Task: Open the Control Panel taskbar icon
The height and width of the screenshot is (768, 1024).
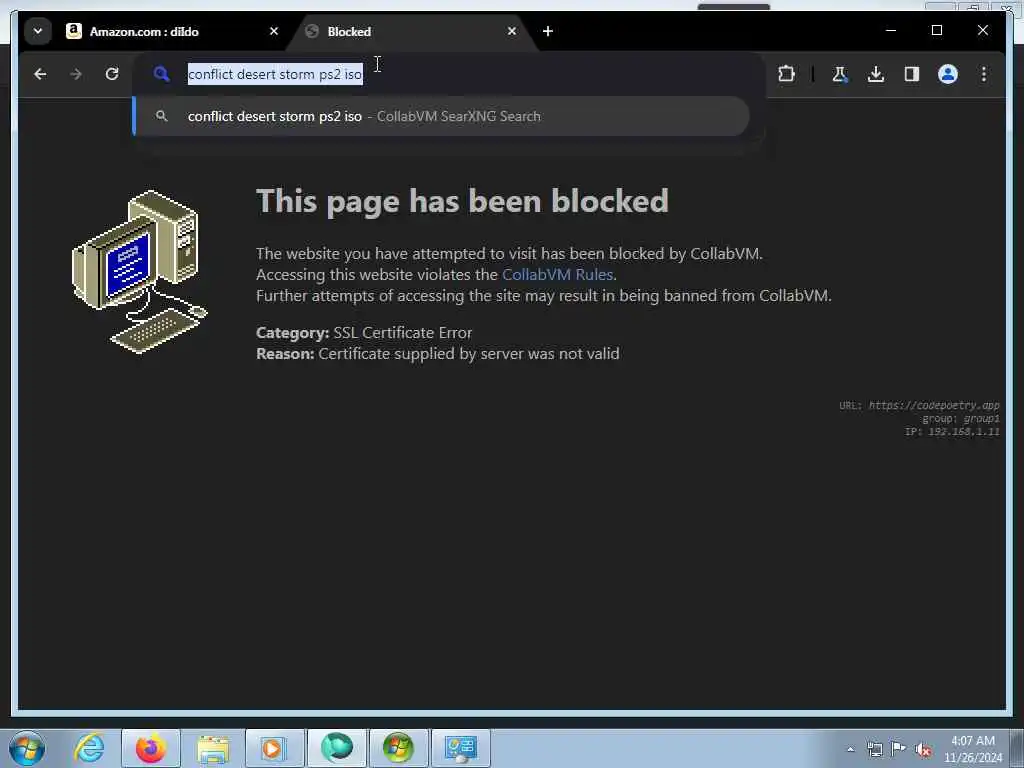Action: click(x=460, y=748)
